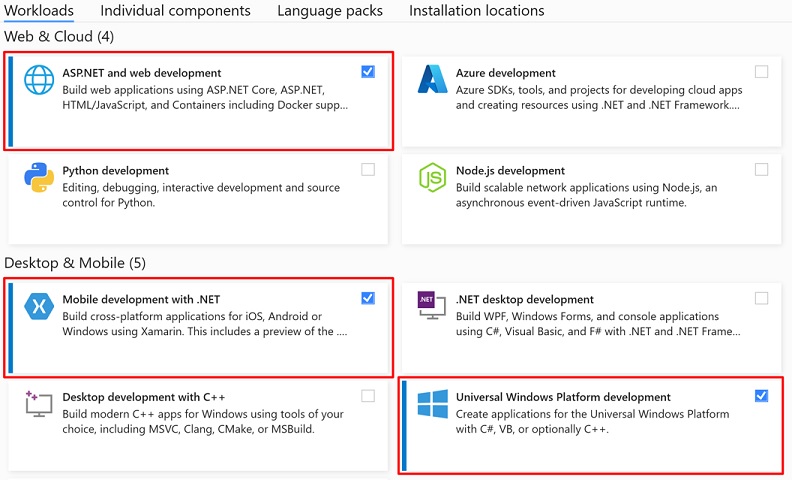Switch to Individual components tab
The height and width of the screenshot is (480, 792).
coord(175,11)
